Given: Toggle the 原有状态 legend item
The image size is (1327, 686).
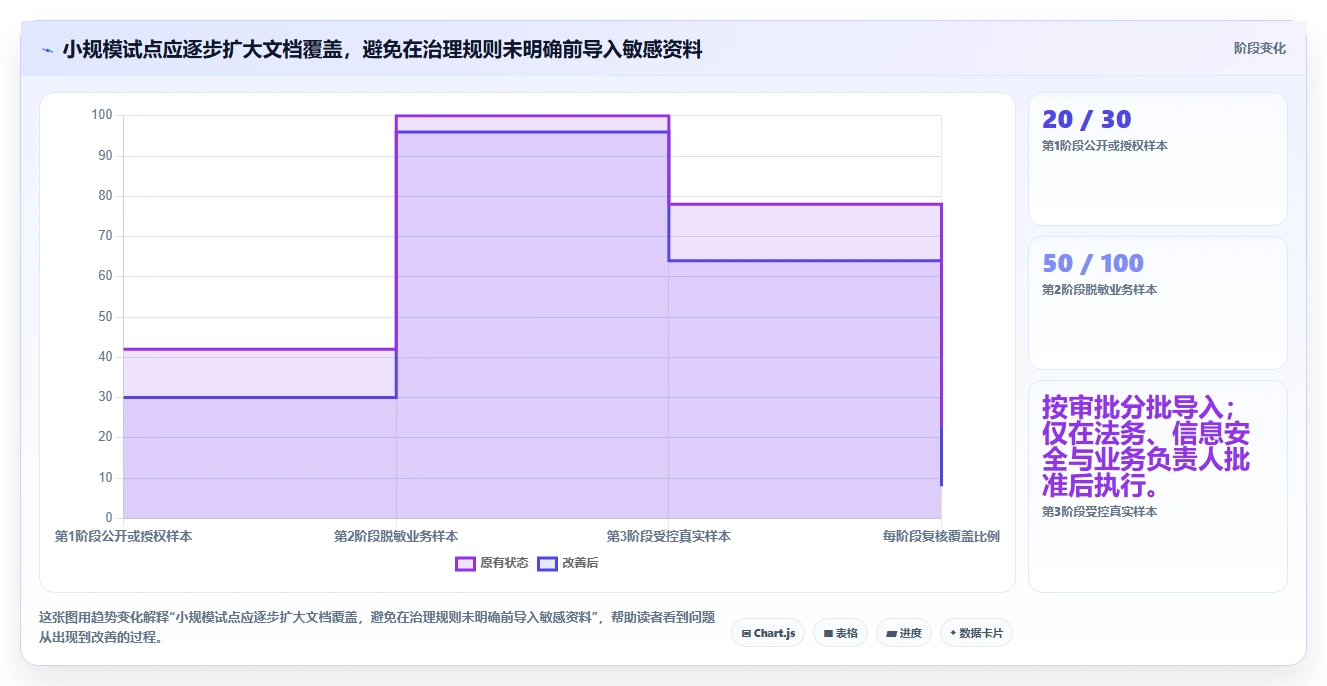Looking at the screenshot, I should 492,563.
